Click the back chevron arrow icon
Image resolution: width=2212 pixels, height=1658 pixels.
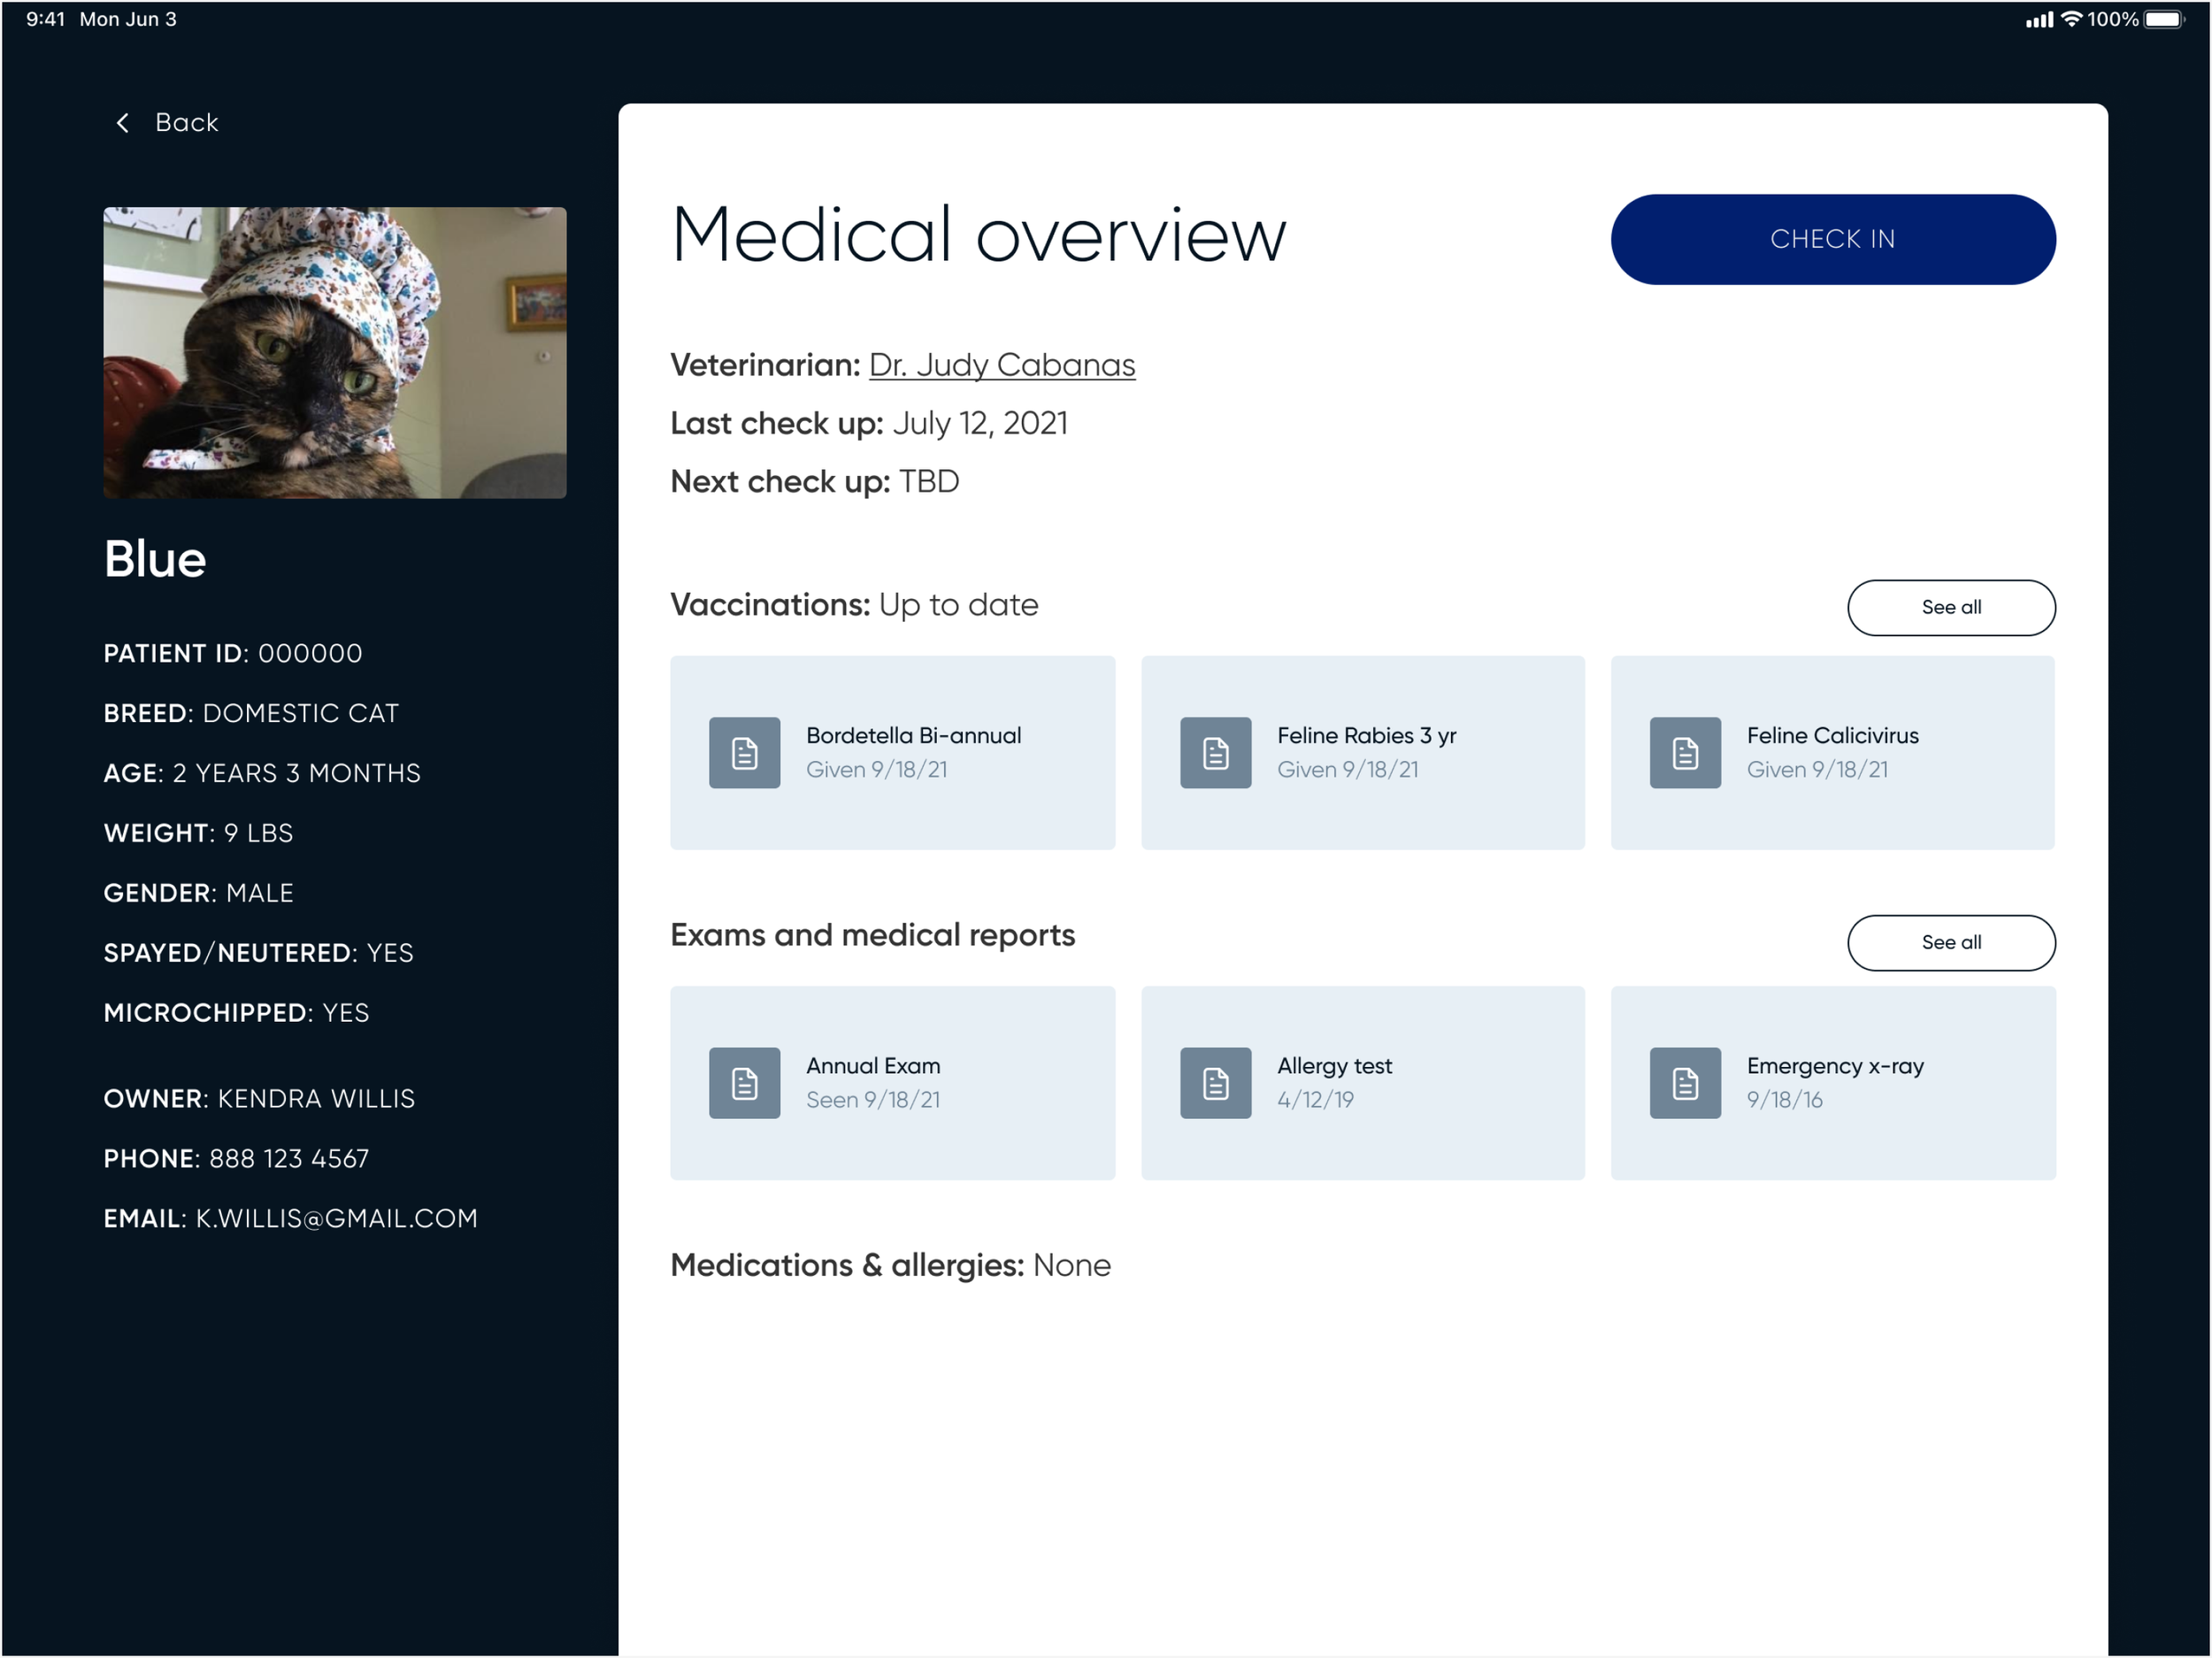(x=123, y=123)
